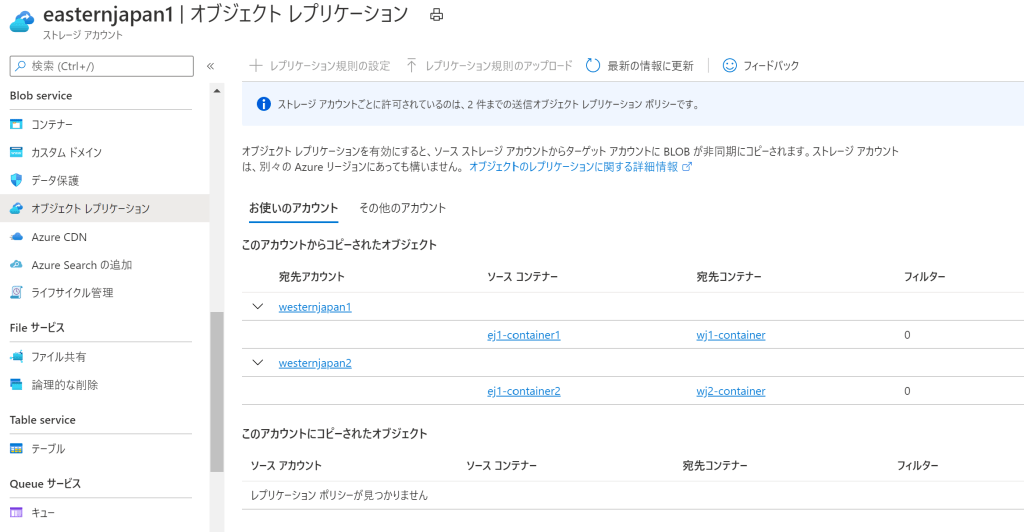The image size is (1024, 532).
Task: Open the ej1-container2 source container link
Action: (523, 391)
